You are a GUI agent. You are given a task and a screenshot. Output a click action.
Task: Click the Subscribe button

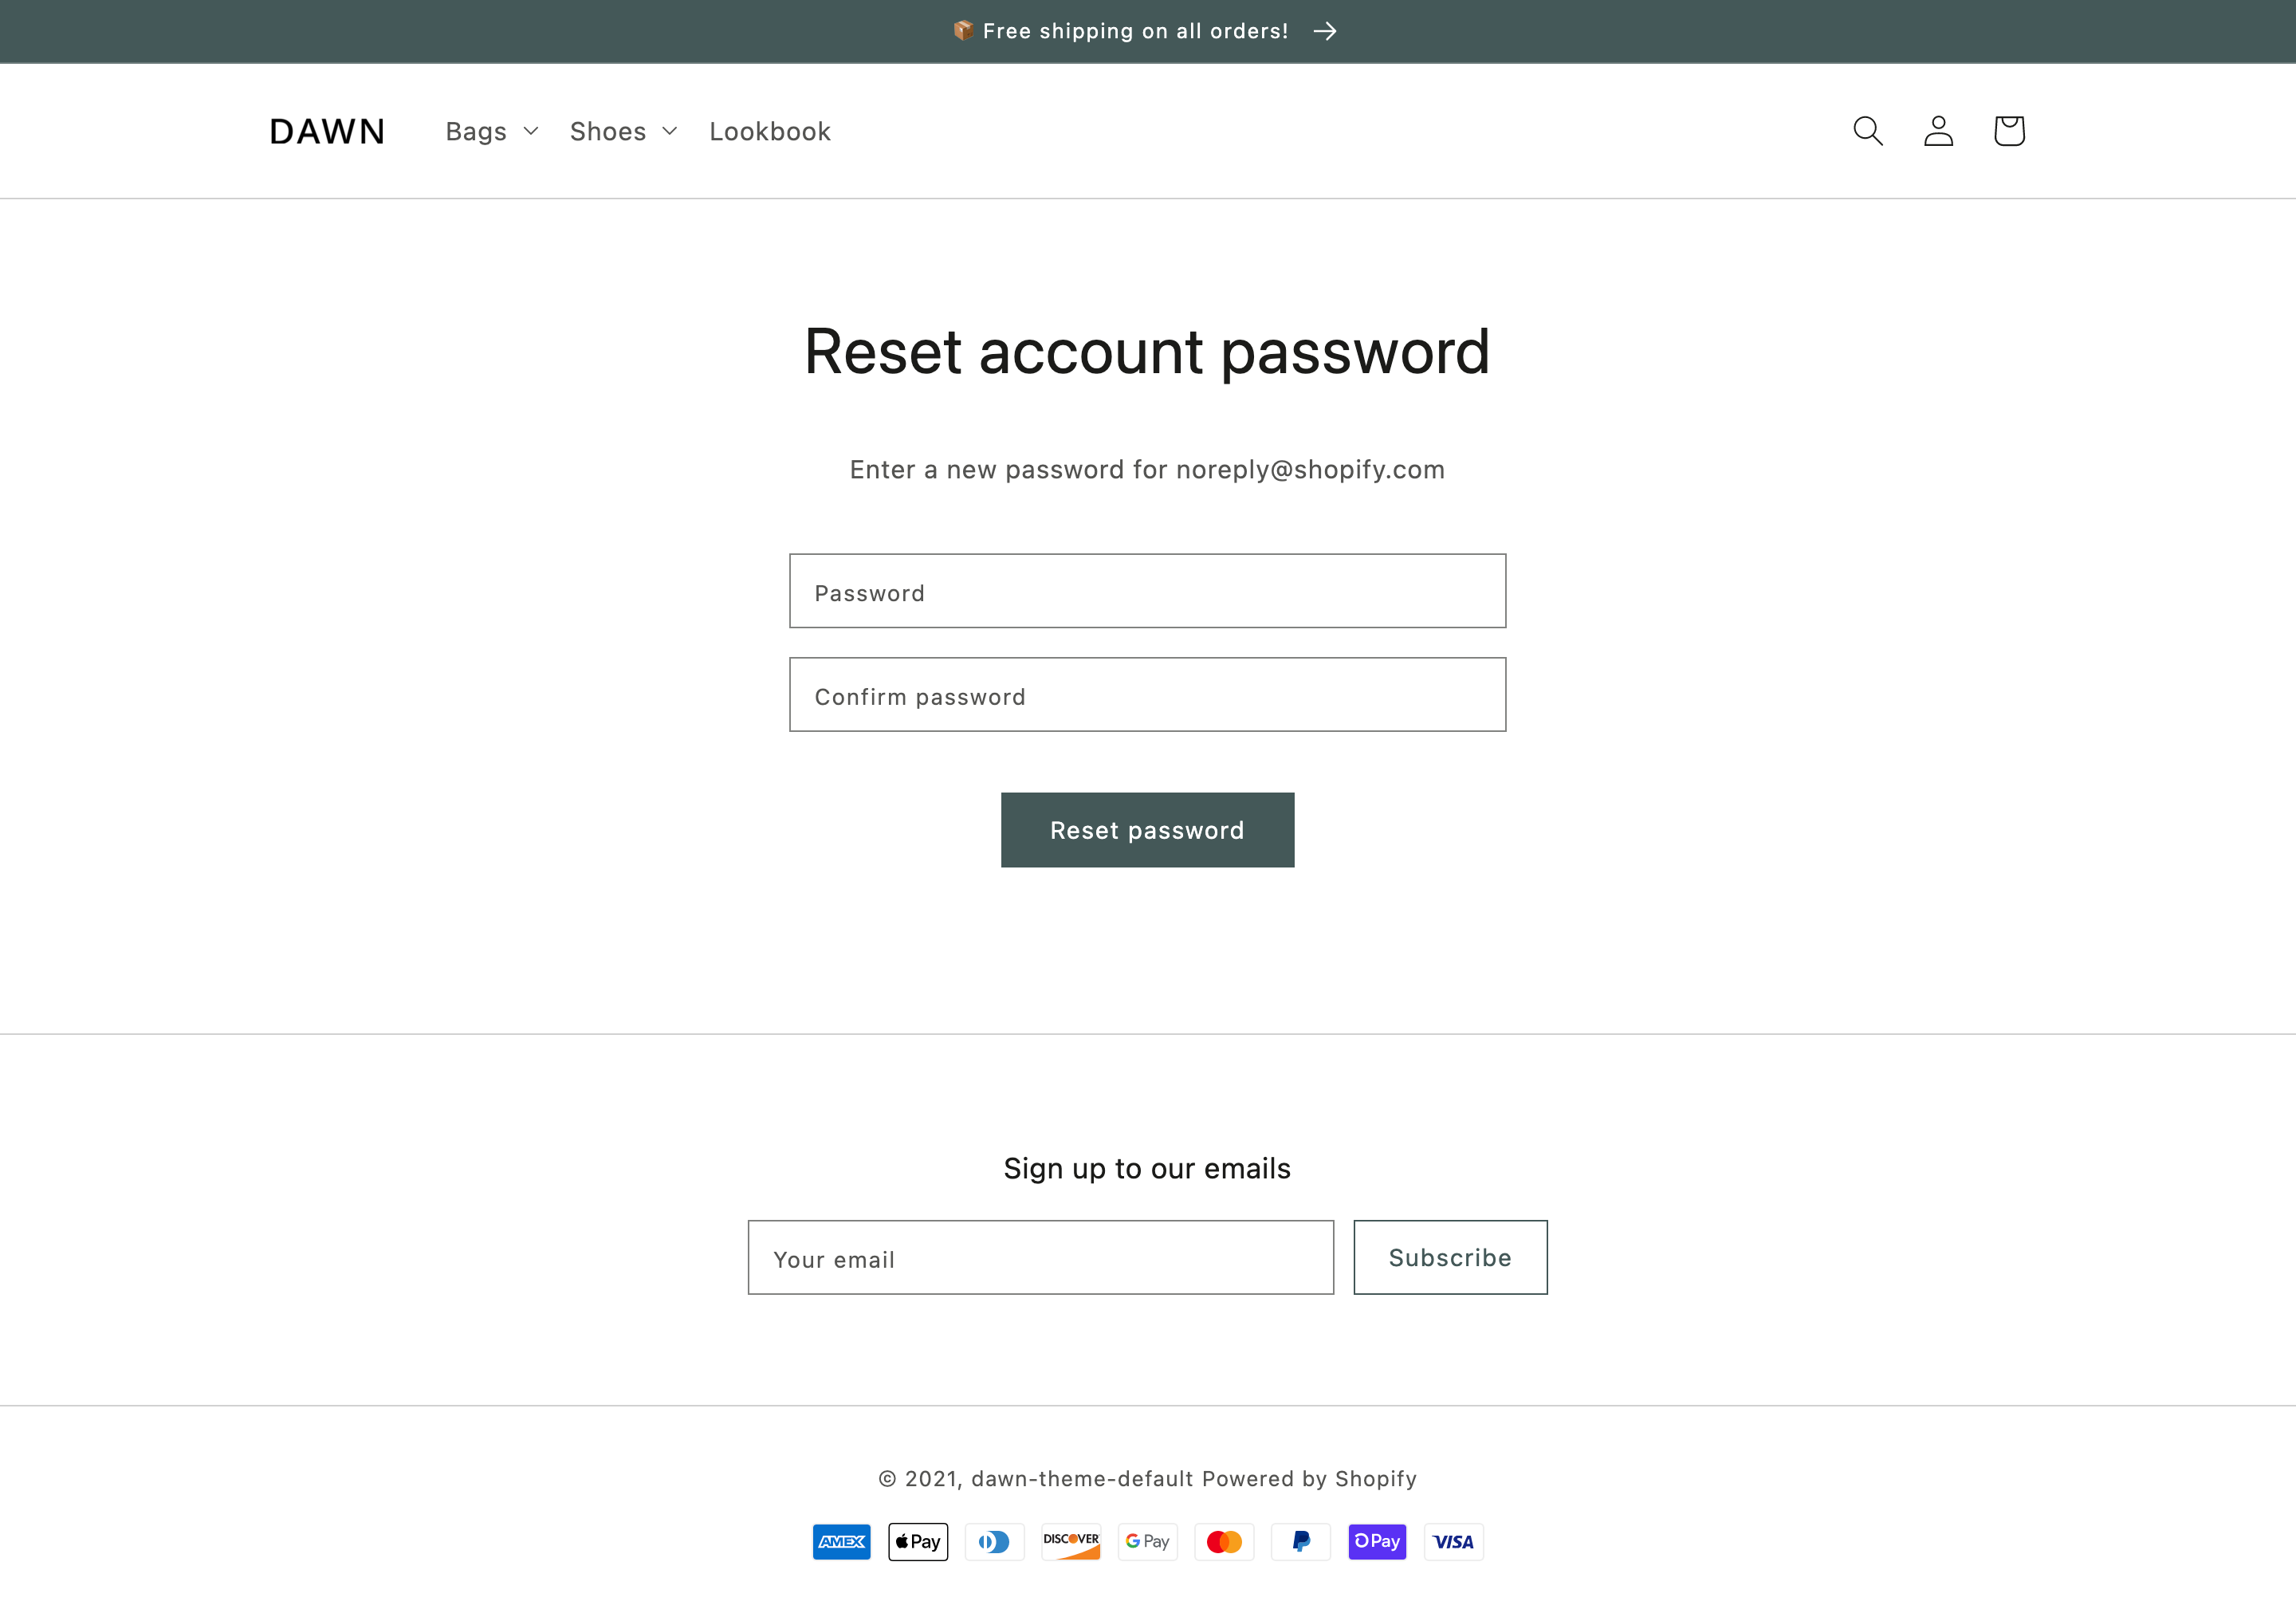[x=1450, y=1257]
